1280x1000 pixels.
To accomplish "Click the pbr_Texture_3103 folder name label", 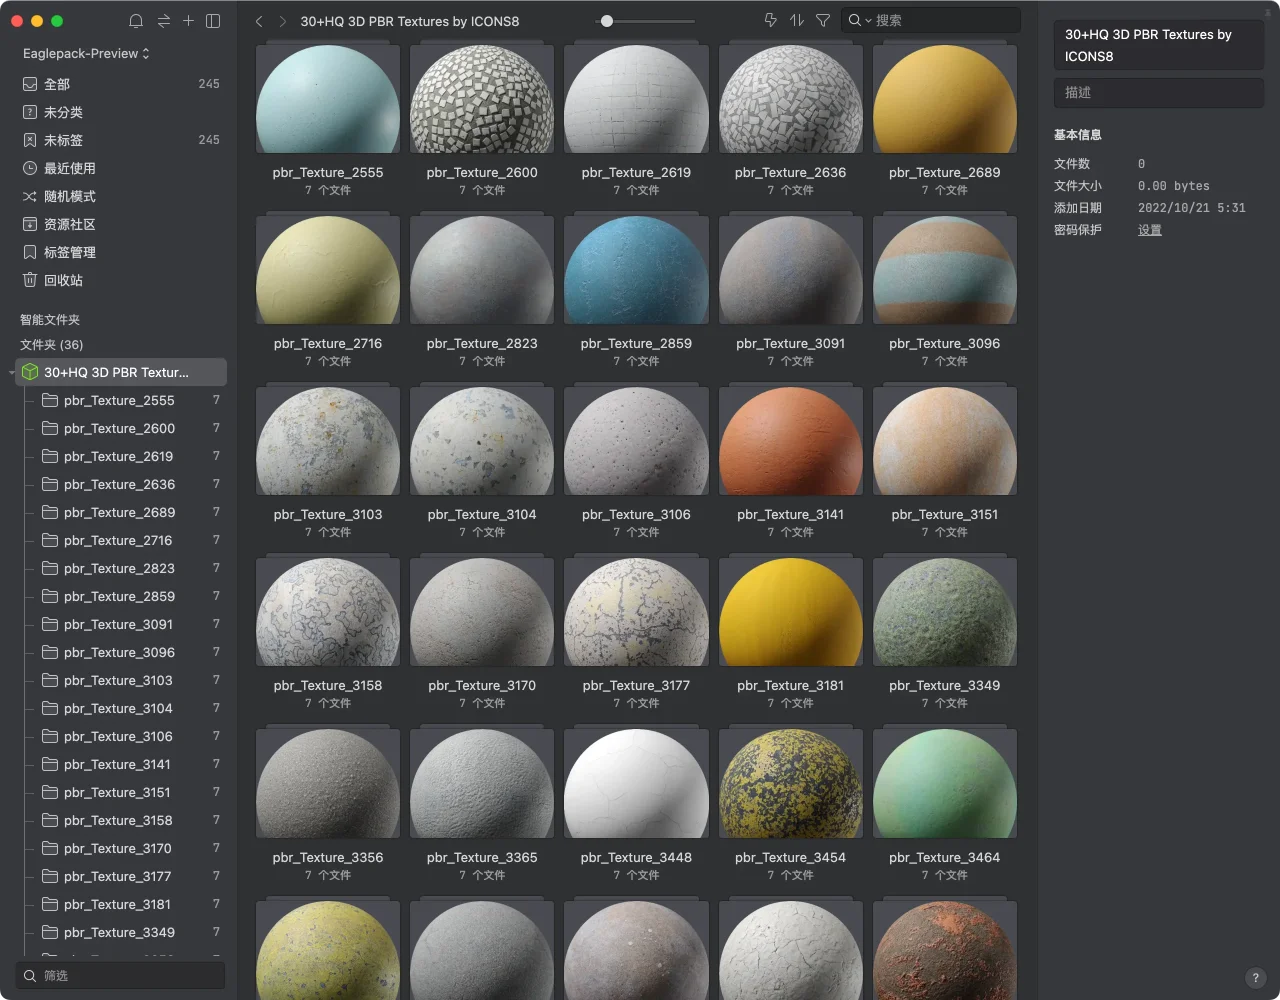I will (328, 514).
